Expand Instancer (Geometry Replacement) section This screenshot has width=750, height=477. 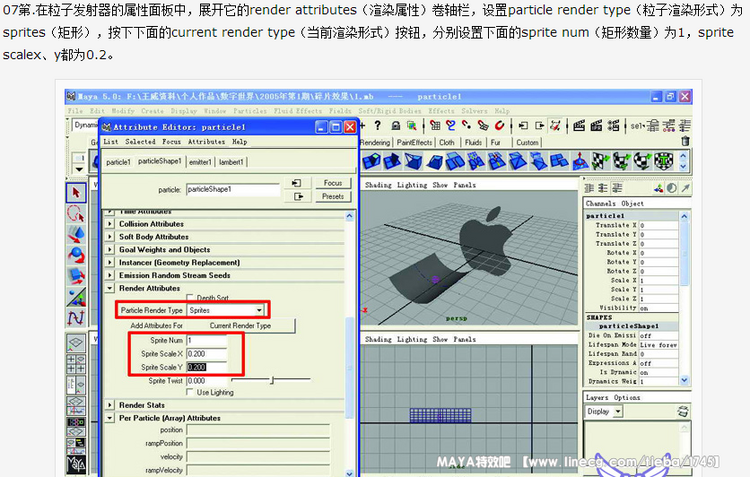110,262
